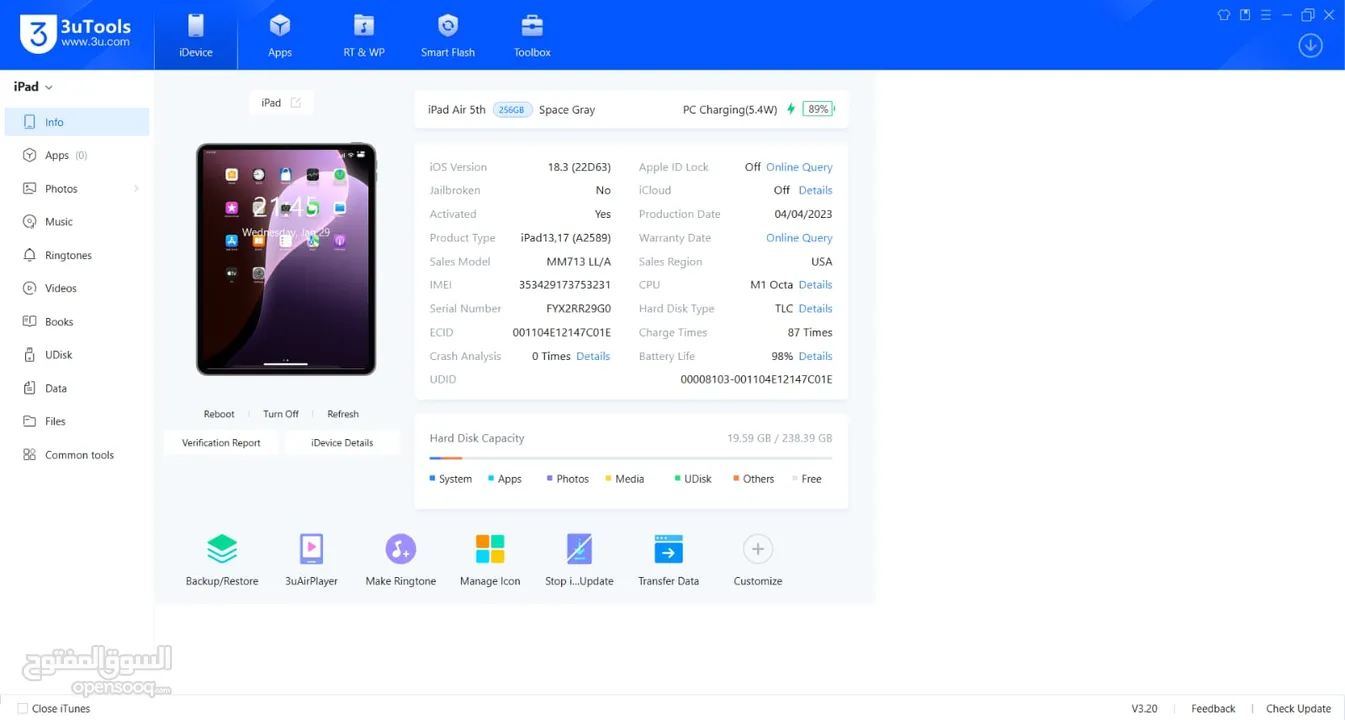View iCloud Details link
1345x720 pixels.
pos(815,190)
